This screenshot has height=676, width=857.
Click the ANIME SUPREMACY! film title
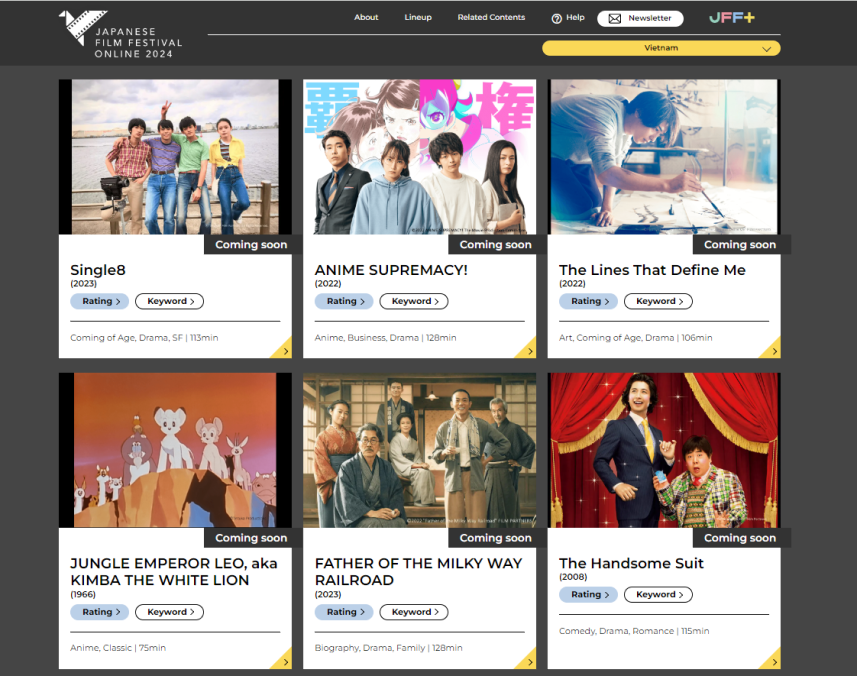click(391, 270)
